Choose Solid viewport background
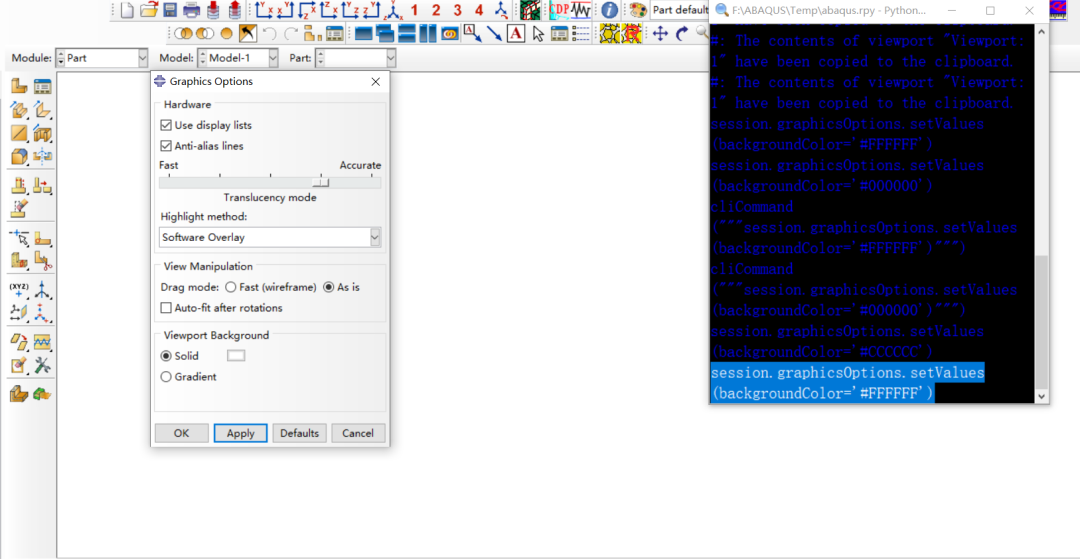 [x=165, y=356]
